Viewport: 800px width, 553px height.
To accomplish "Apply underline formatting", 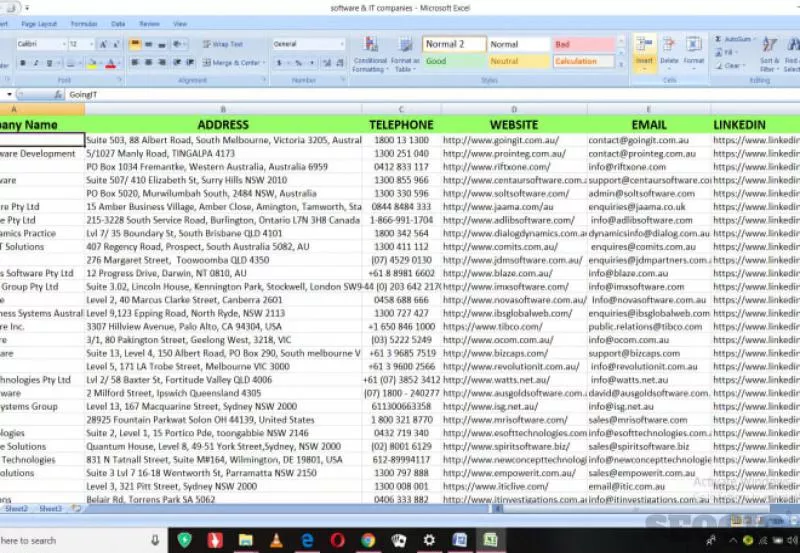I will 49,63.
